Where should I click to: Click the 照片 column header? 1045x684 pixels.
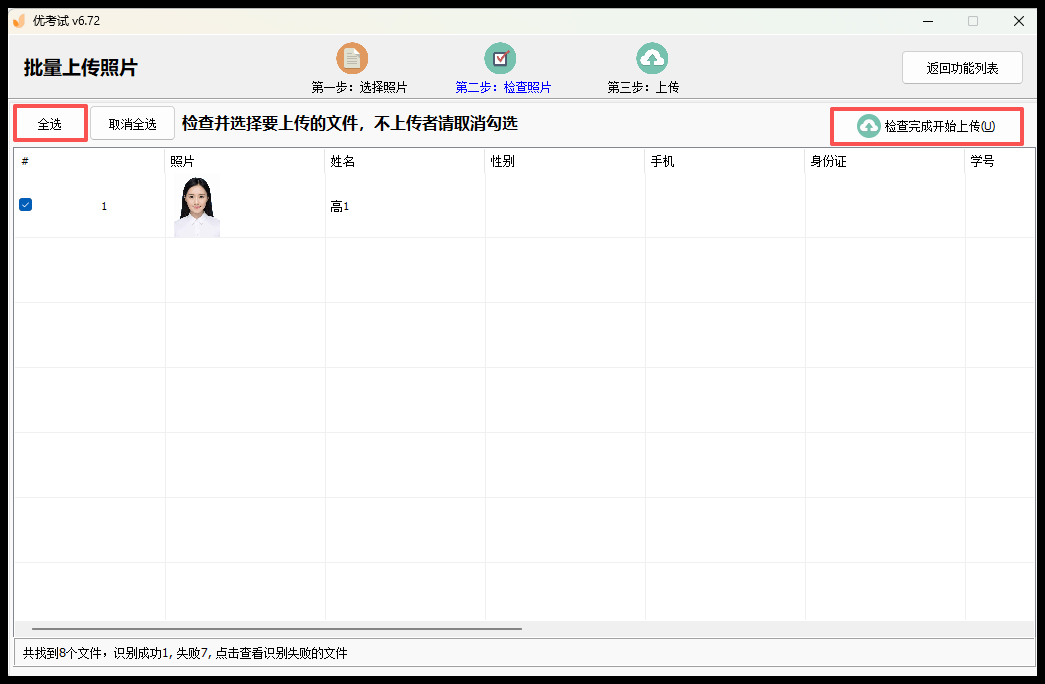click(245, 161)
